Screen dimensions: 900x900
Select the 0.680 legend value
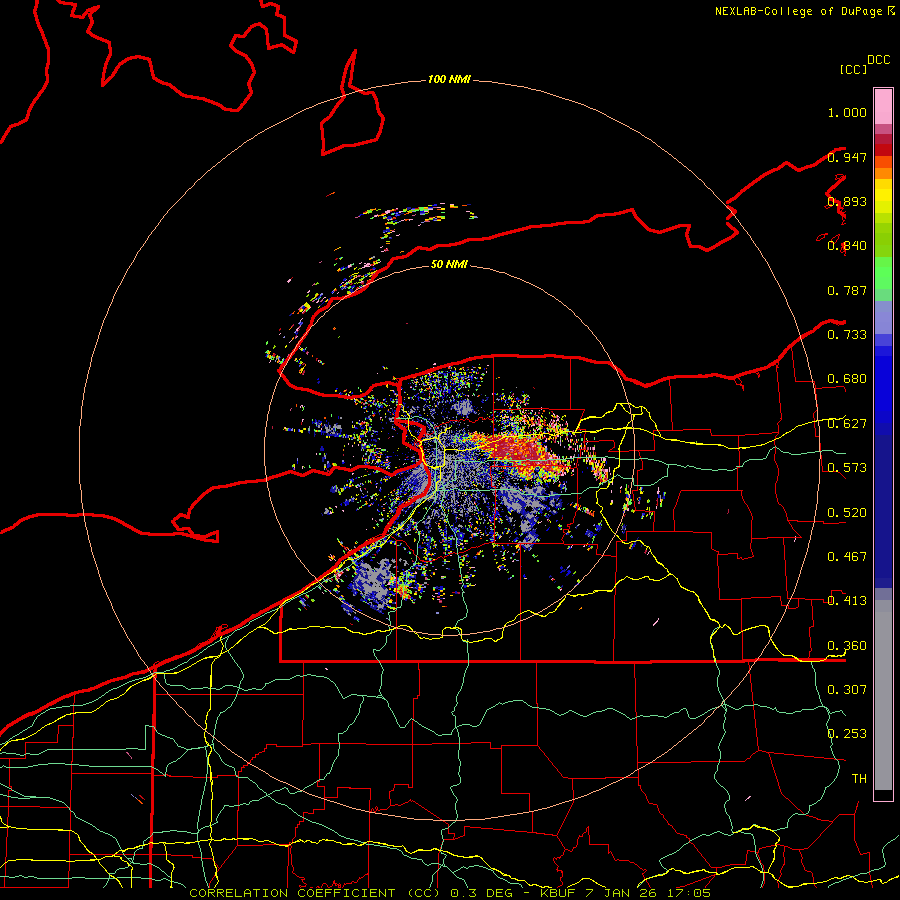(x=847, y=379)
